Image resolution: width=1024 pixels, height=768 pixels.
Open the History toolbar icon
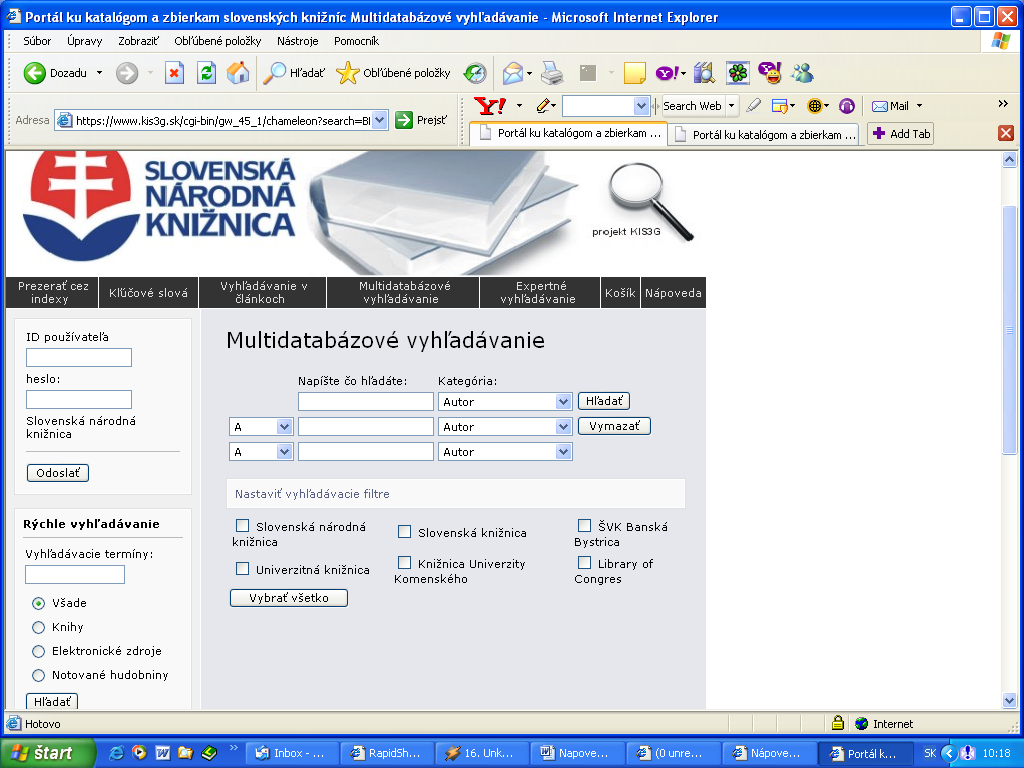click(475, 73)
